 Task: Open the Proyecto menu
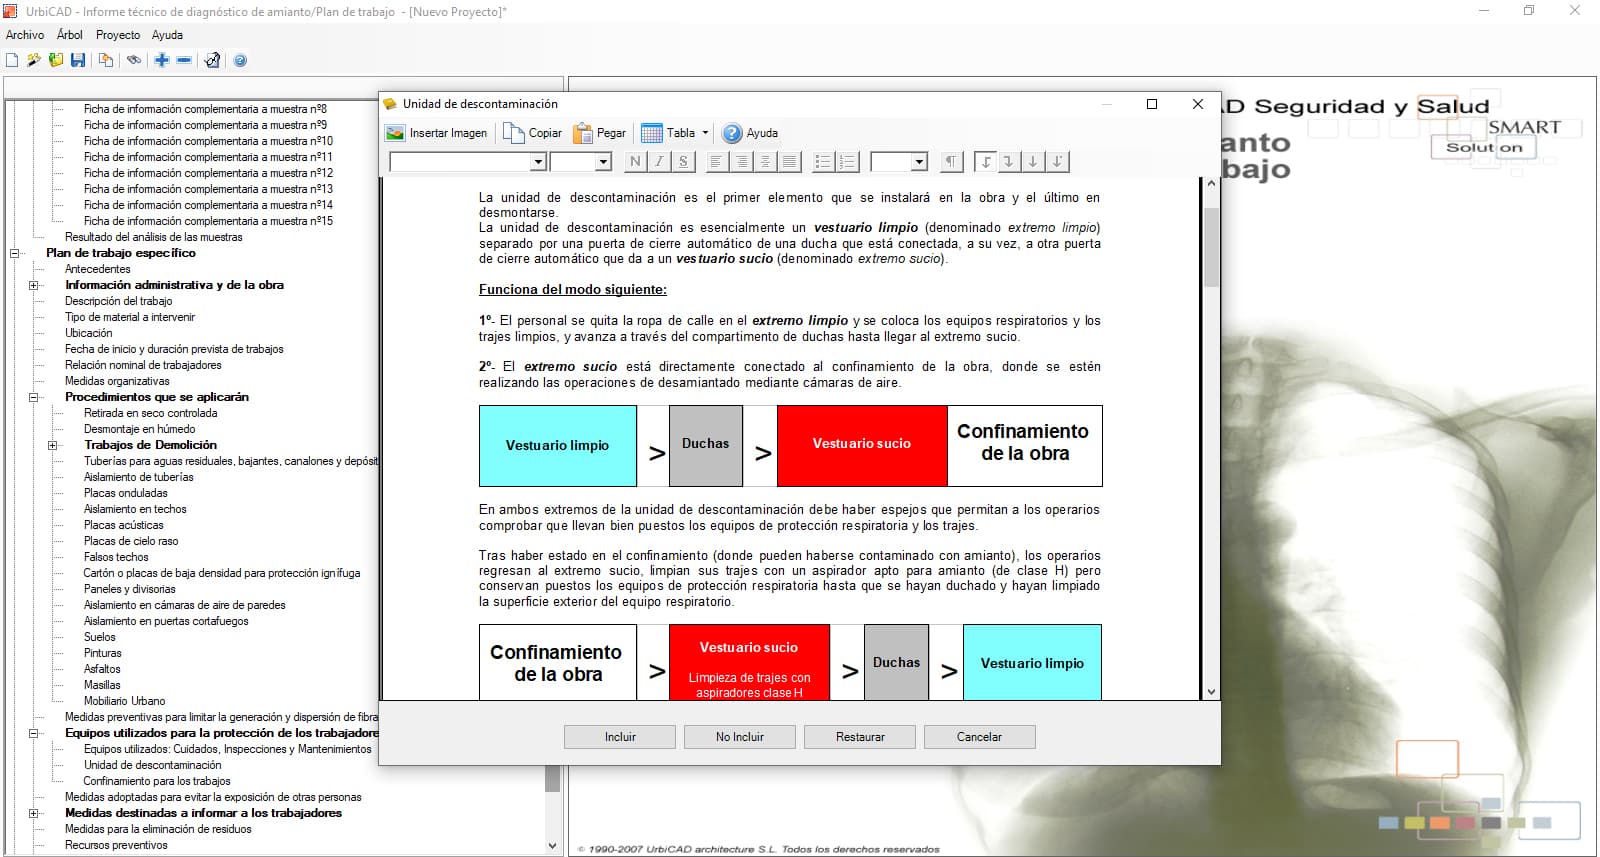click(x=118, y=35)
